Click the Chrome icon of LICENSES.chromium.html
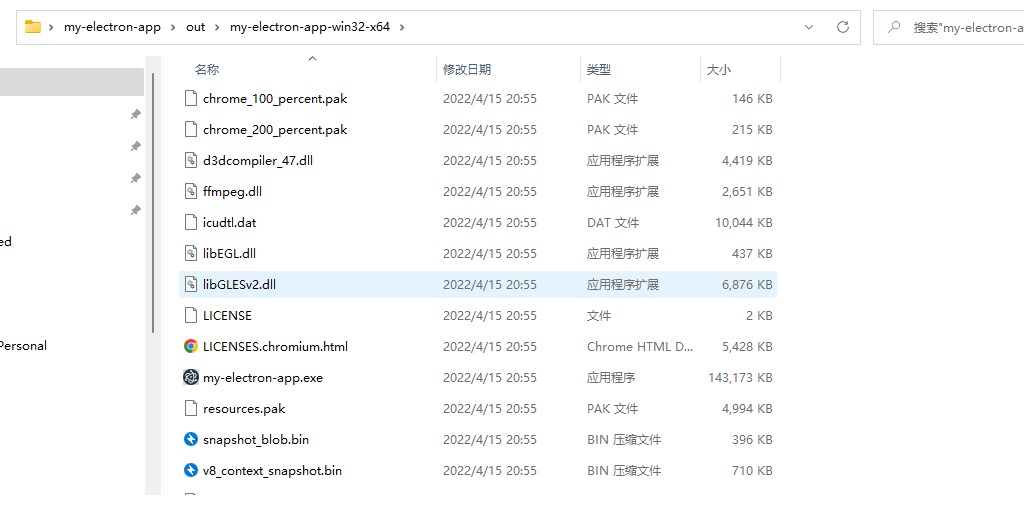Screen dimensions: 1024x515 [x=191, y=347]
